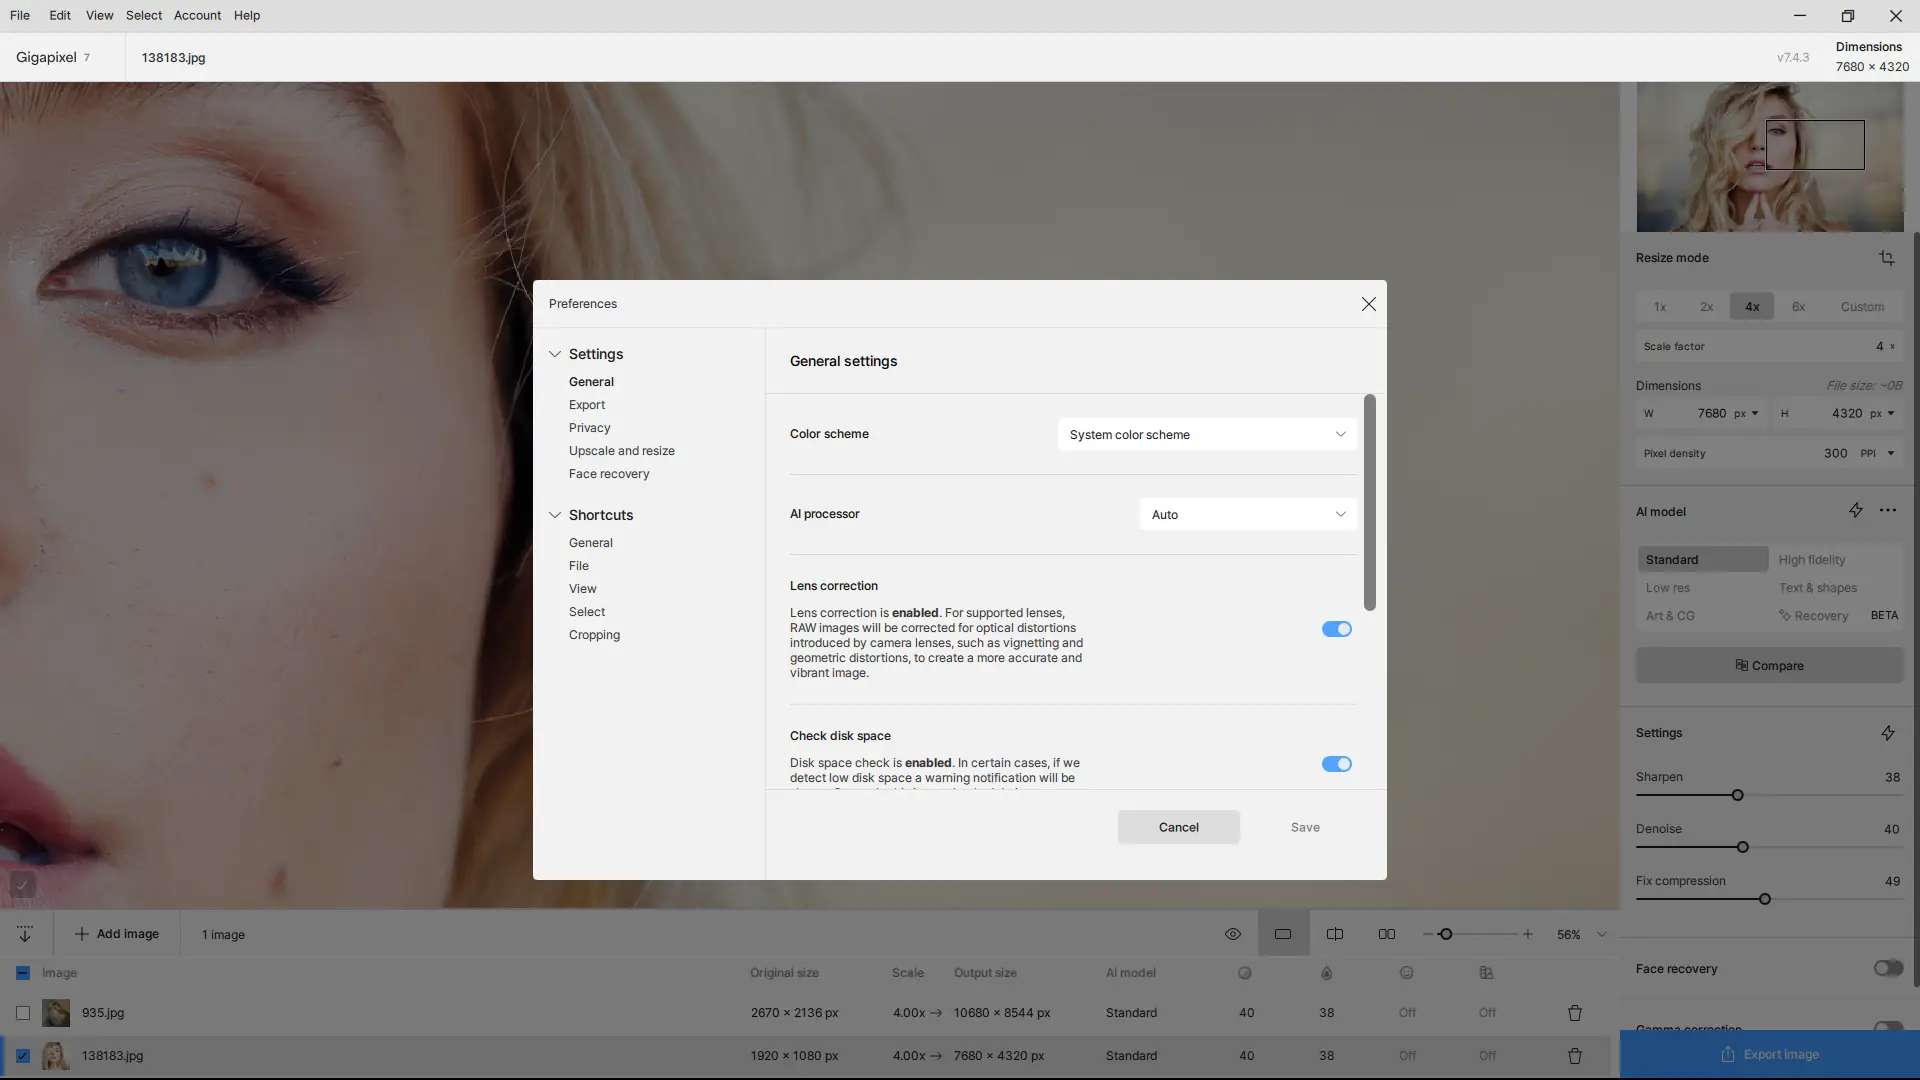Click the lightning auto icon for AI model
This screenshot has height=1080, width=1920.
pyautogui.click(x=1855, y=511)
